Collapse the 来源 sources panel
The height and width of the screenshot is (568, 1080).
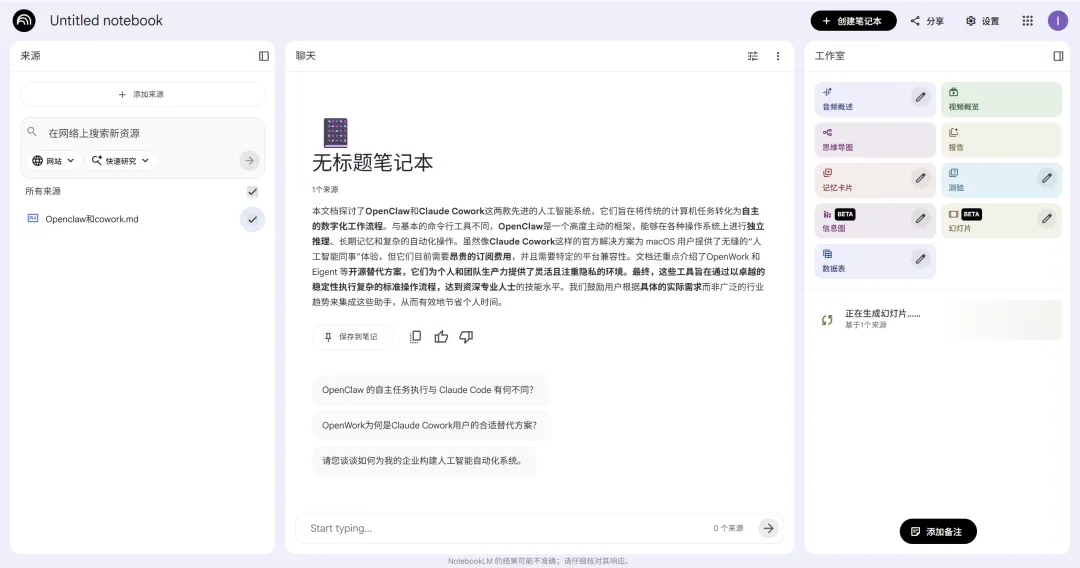click(x=264, y=56)
